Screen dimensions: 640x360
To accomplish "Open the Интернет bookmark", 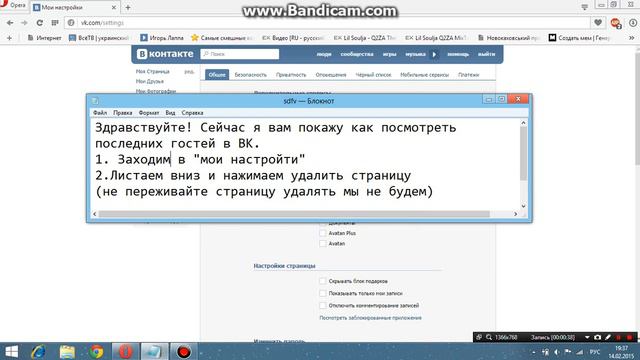I will [x=44, y=38].
